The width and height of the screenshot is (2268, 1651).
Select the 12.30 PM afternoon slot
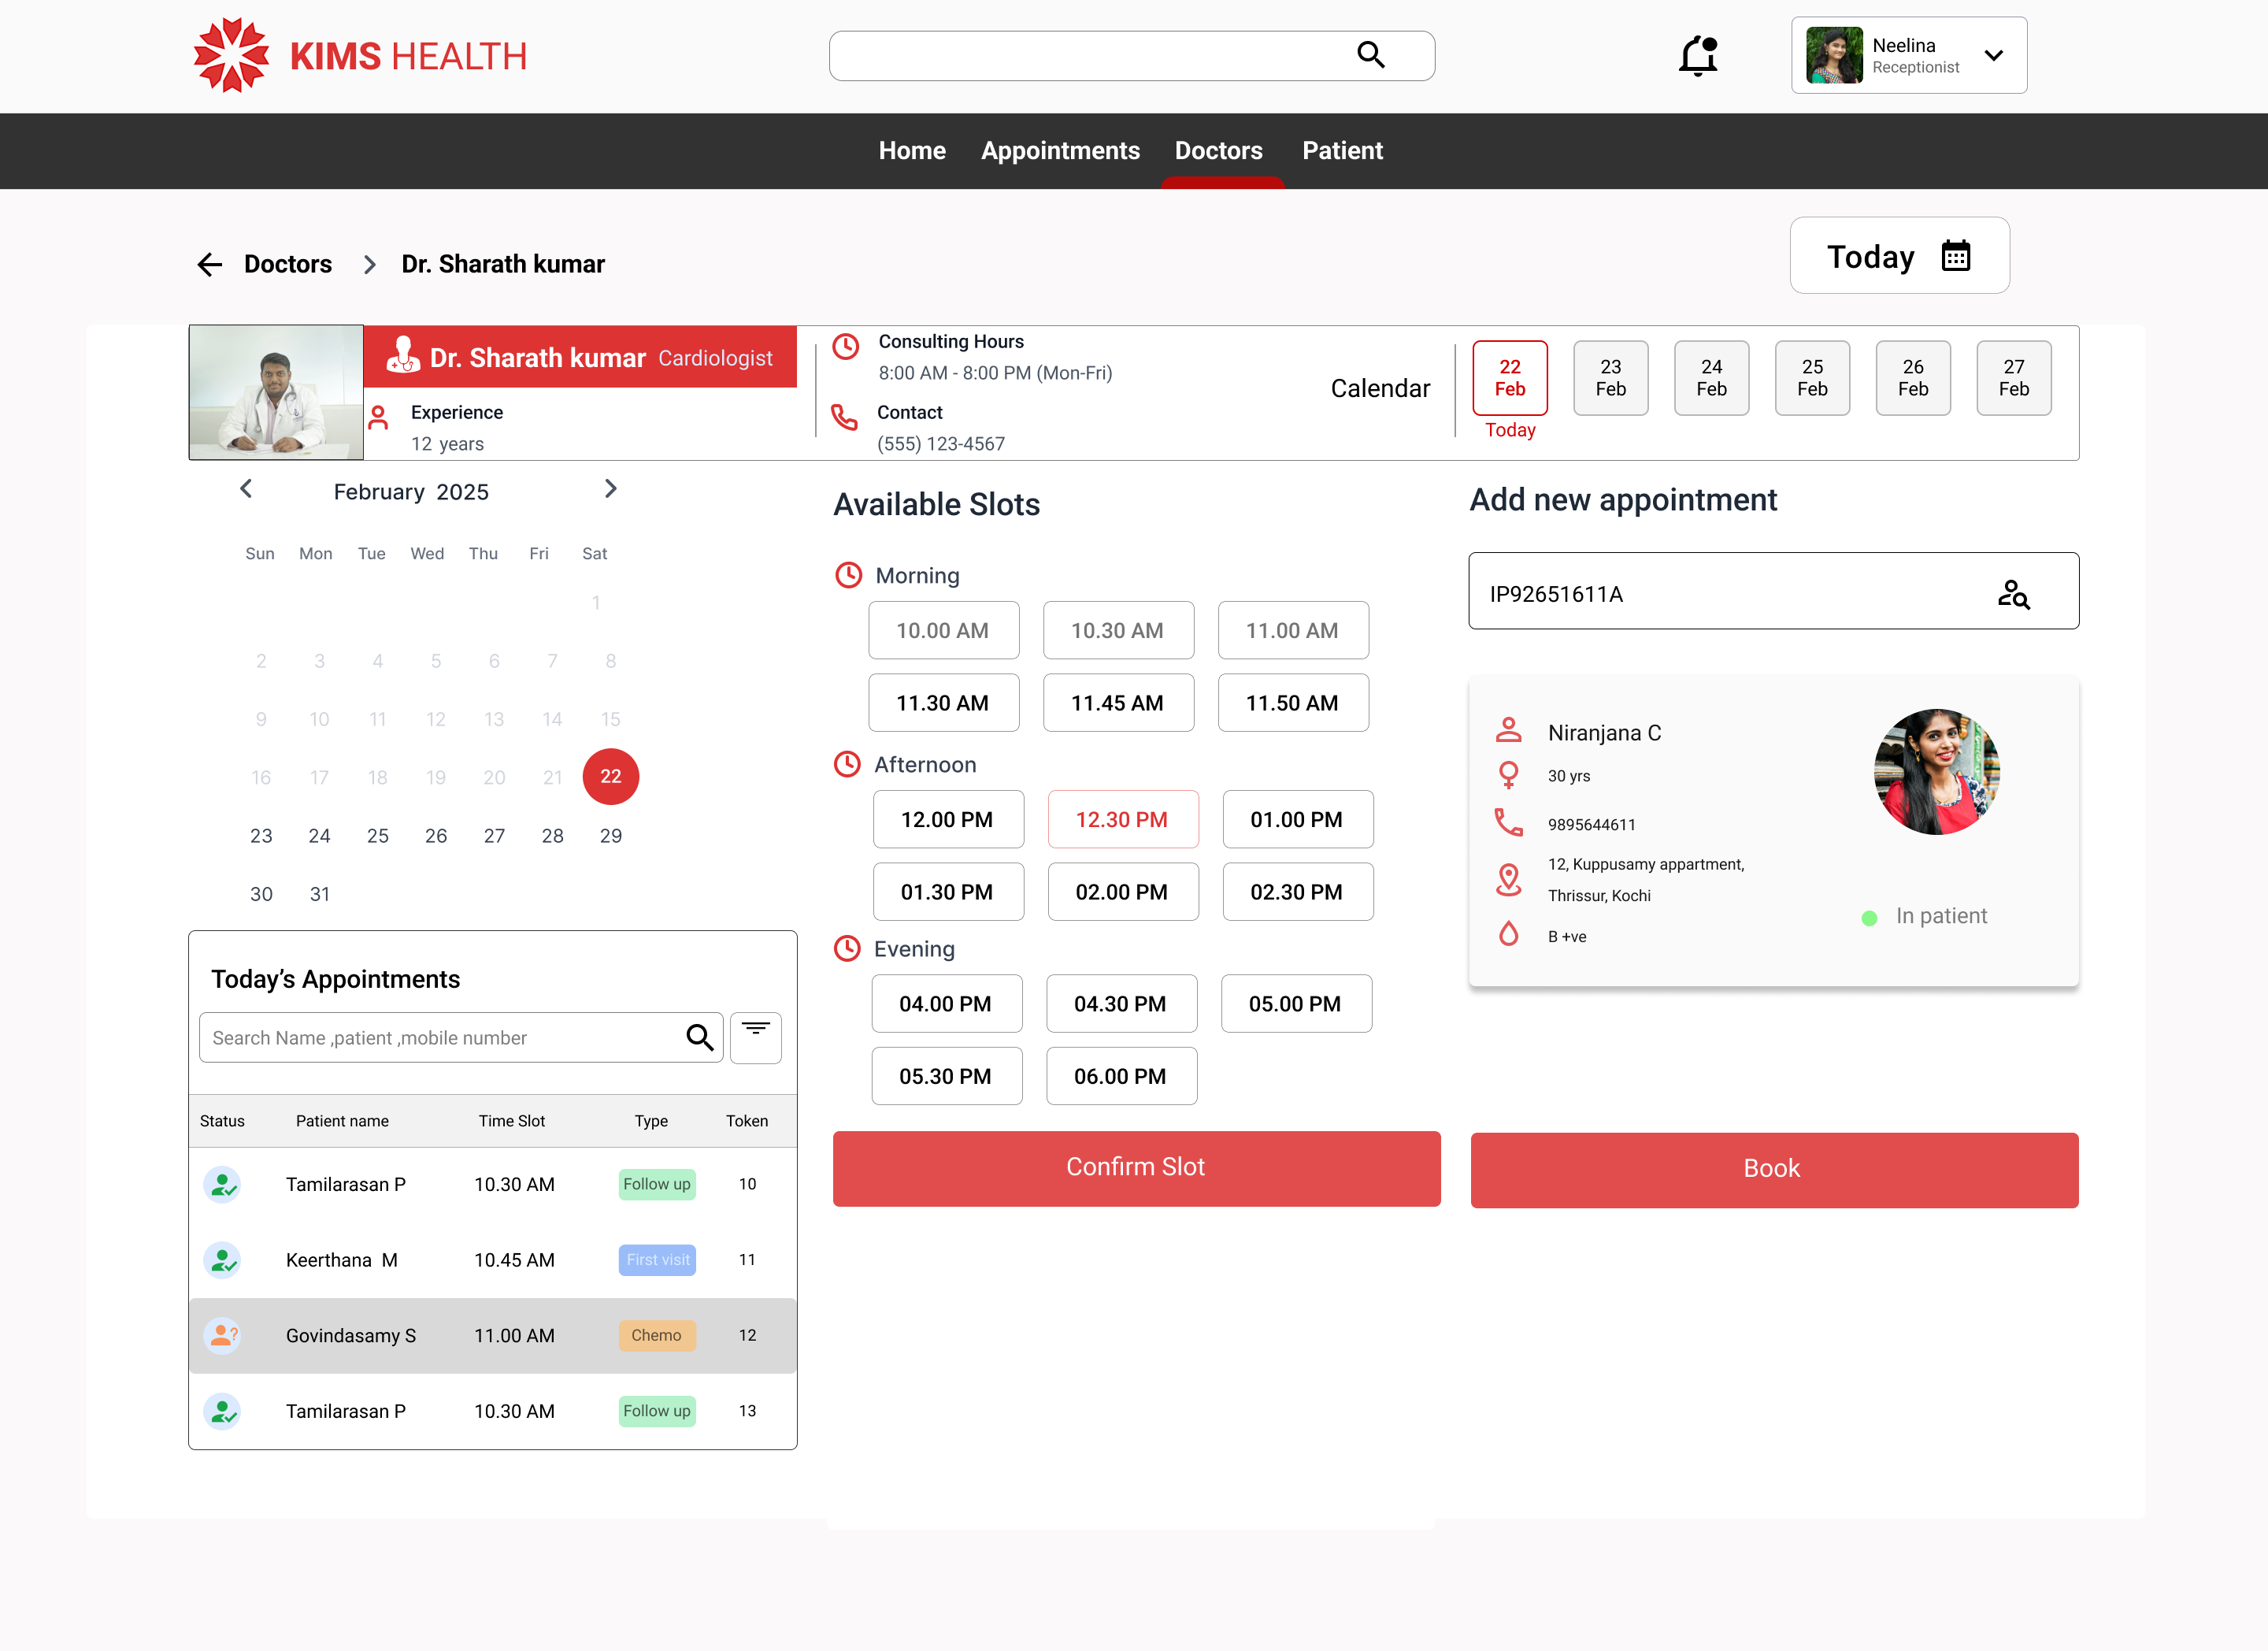pyautogui.click(x=1121, y=819)
